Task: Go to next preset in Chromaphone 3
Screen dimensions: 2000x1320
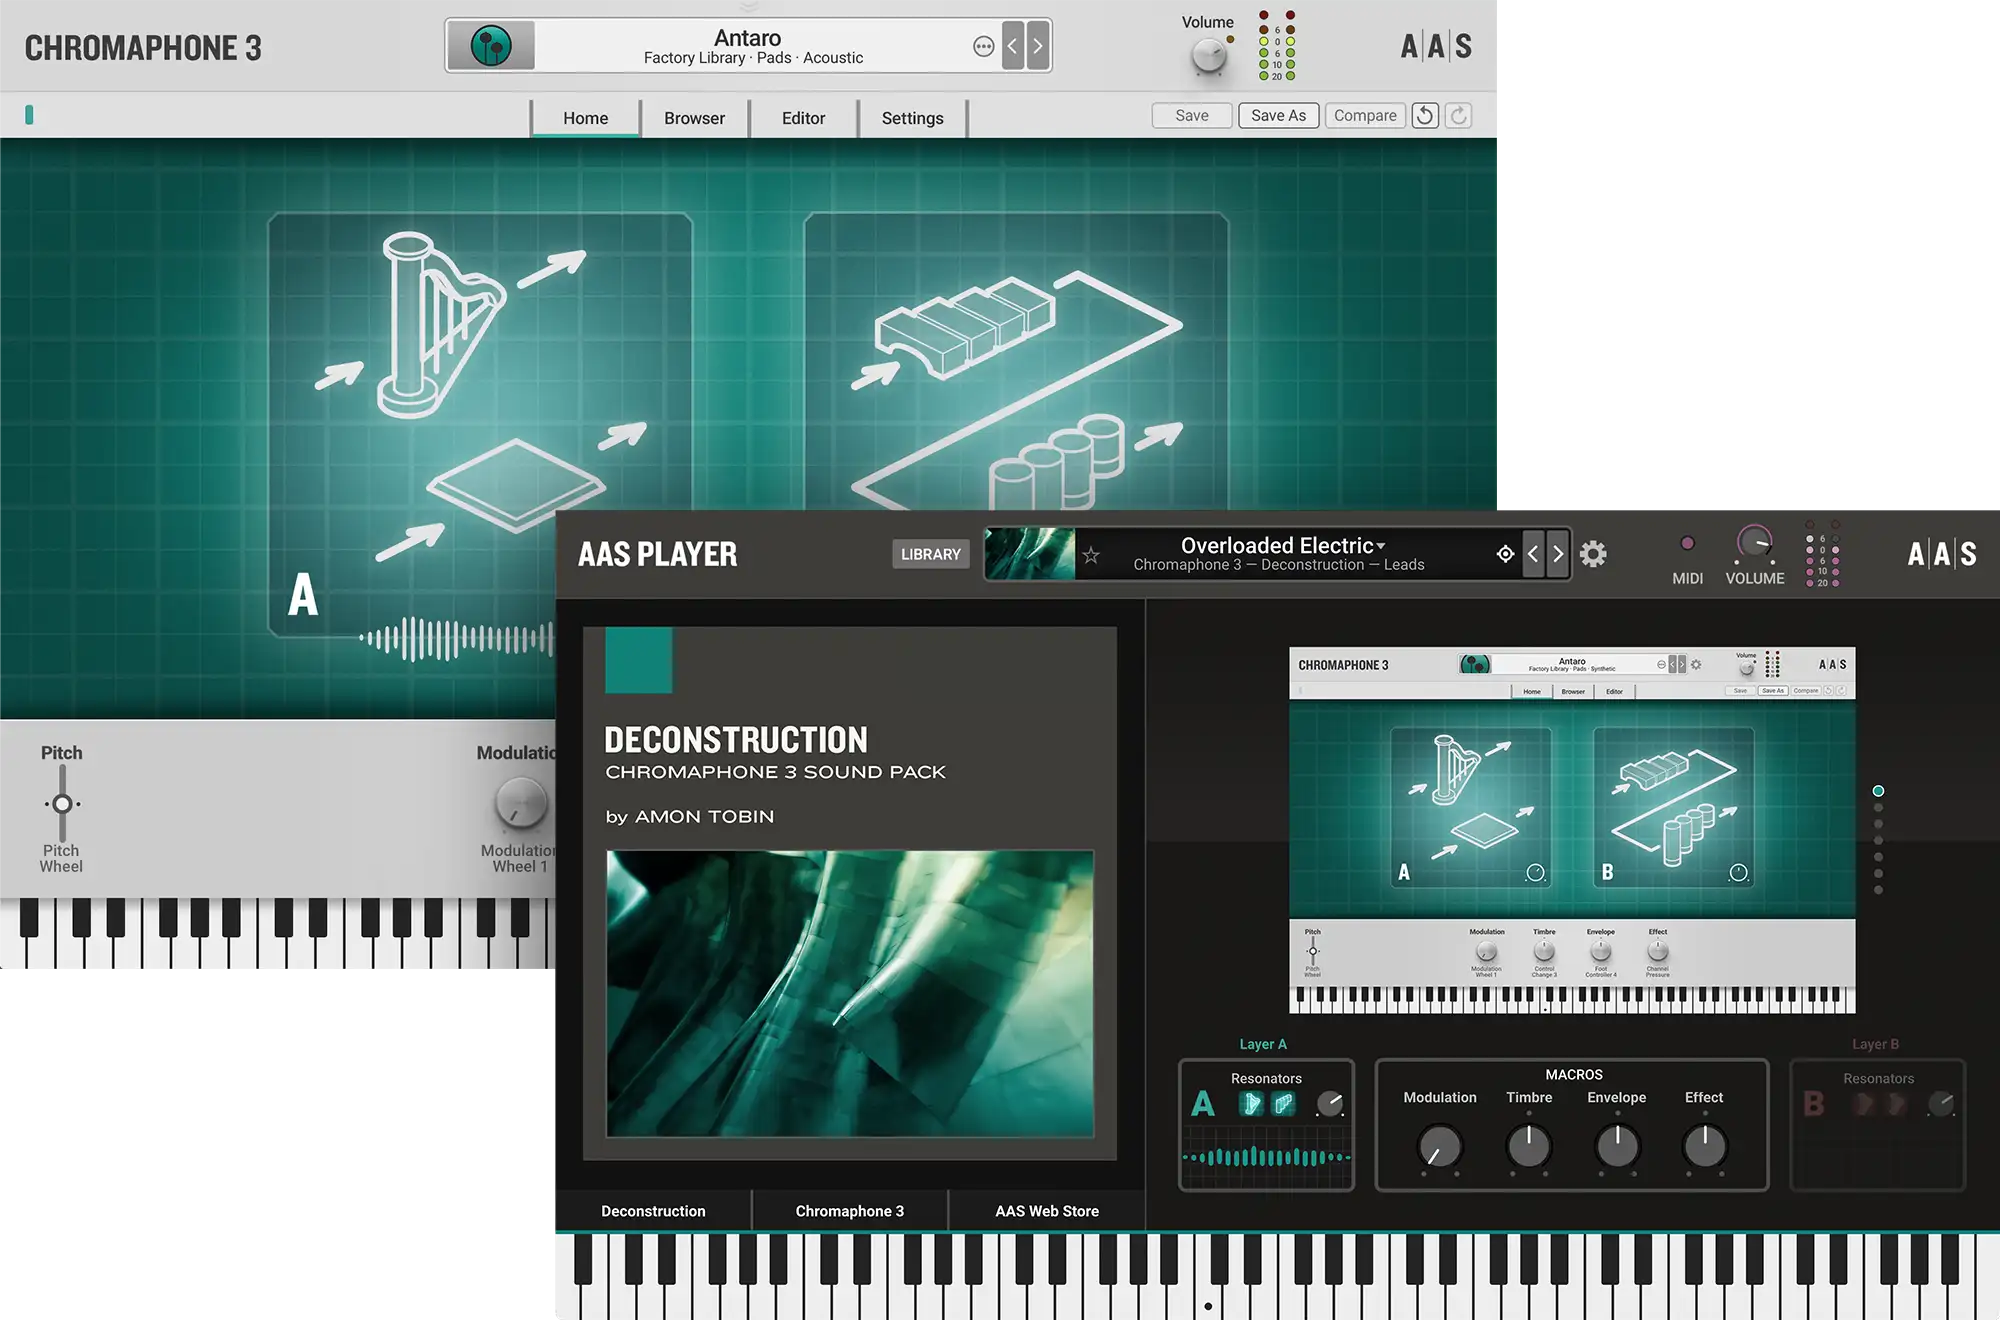Action: pyautogui.click(x=1038, y=46)
